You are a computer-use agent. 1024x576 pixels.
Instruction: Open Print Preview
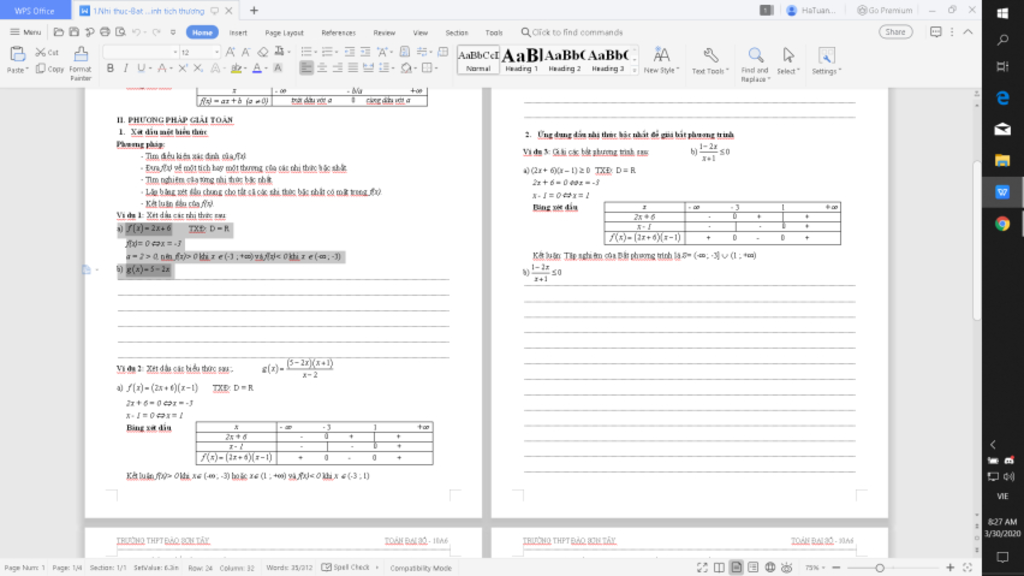click(121, 32)
